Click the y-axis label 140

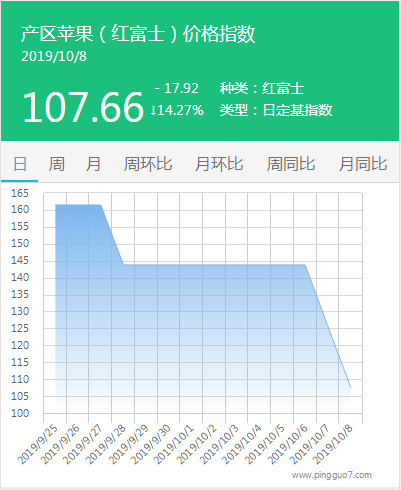[x=20, y=277]
